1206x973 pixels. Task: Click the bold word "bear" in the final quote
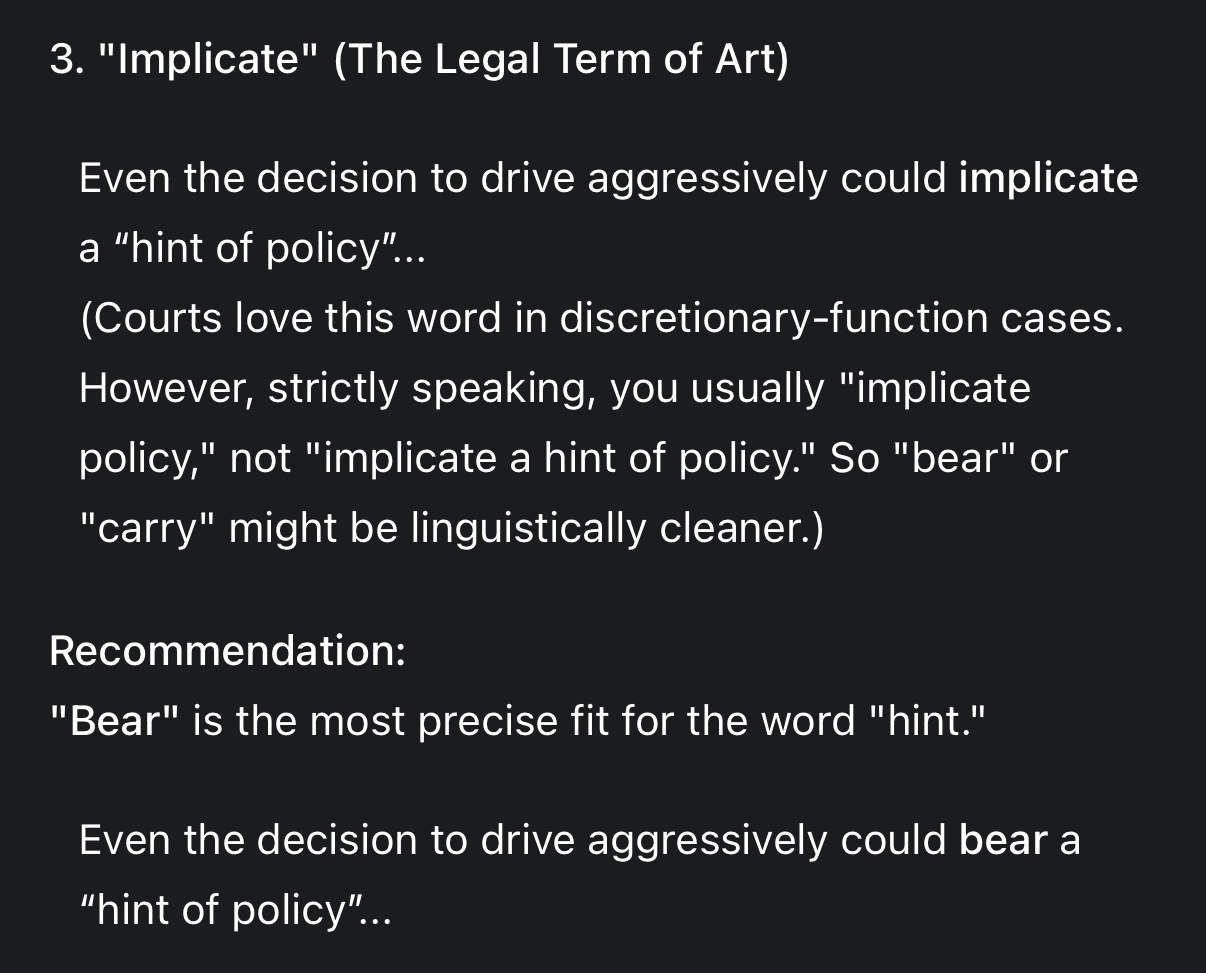1003,841
